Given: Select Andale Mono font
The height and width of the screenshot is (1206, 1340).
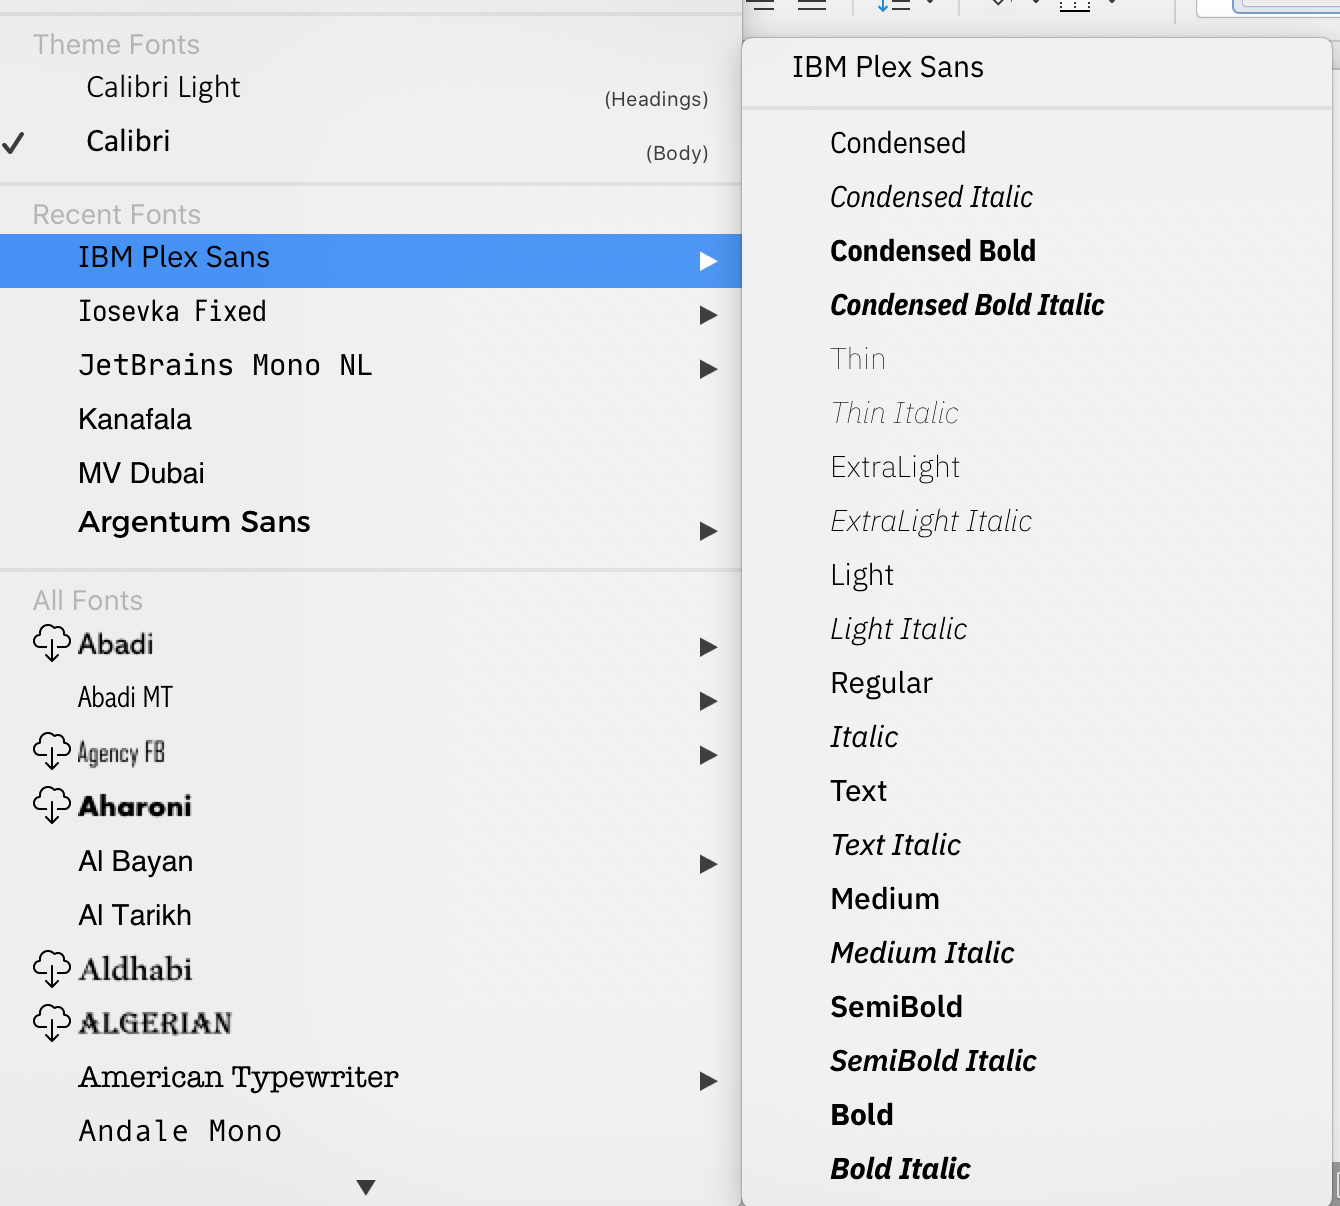Looking at the screenshot, I should pos(180,1131).
